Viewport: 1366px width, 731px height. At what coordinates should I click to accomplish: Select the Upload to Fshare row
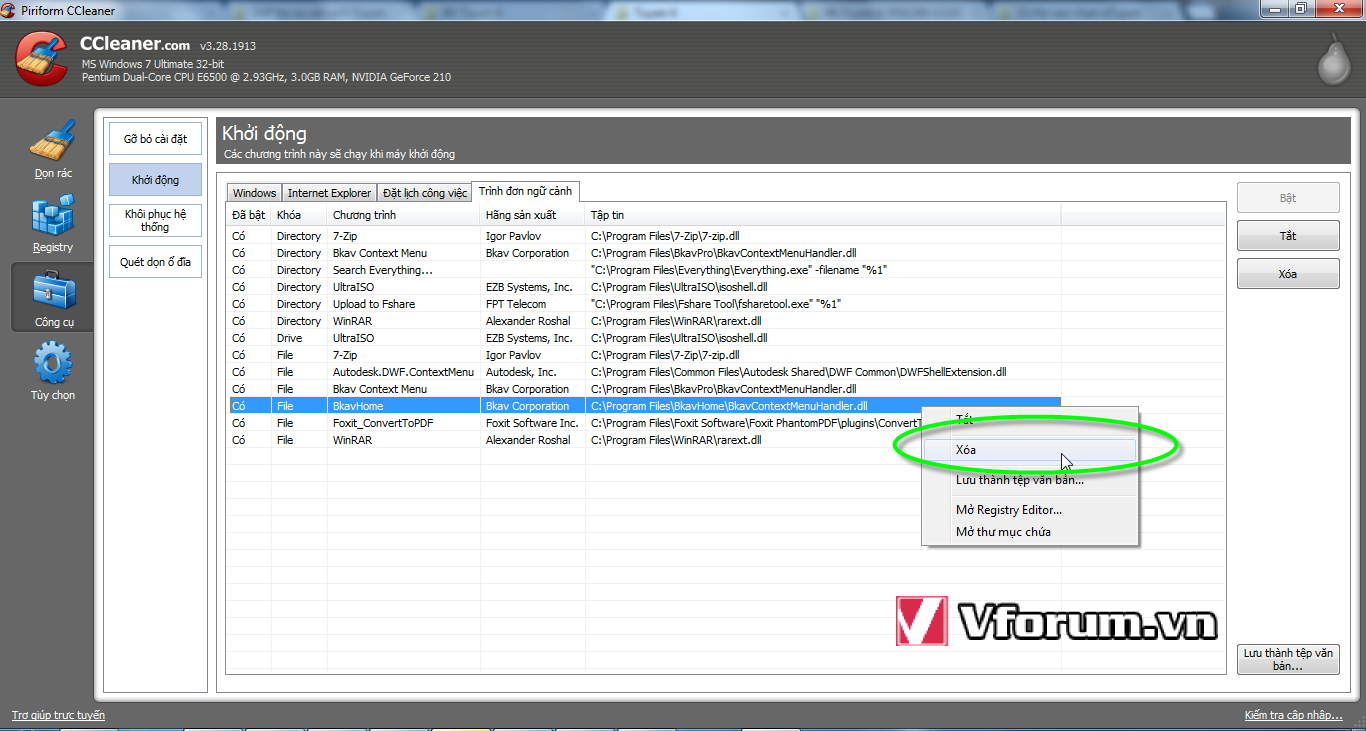pyautogui.click(x=644, y=304)
